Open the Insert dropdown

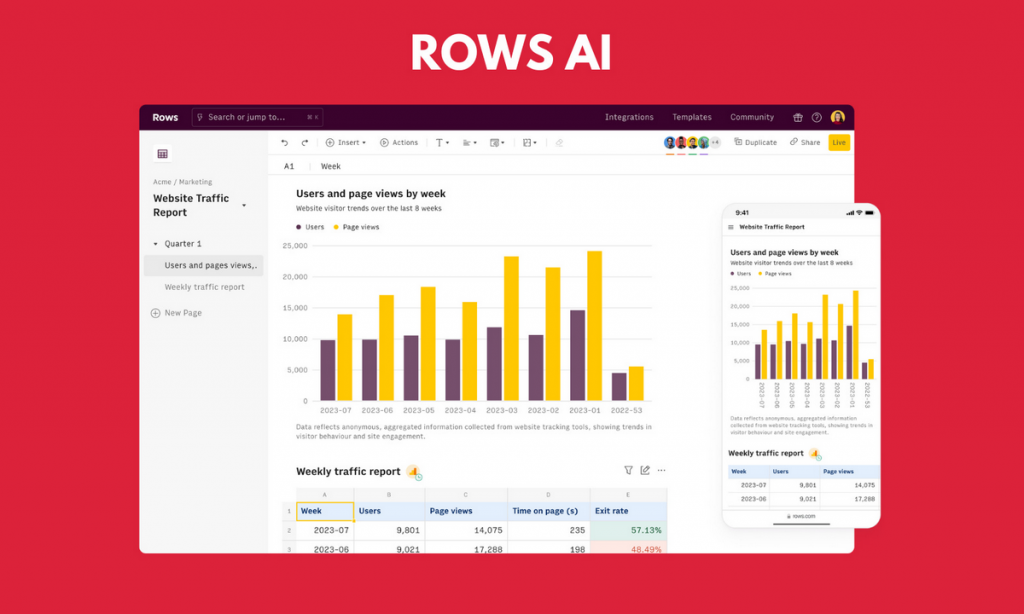click(x=346, y=143)
